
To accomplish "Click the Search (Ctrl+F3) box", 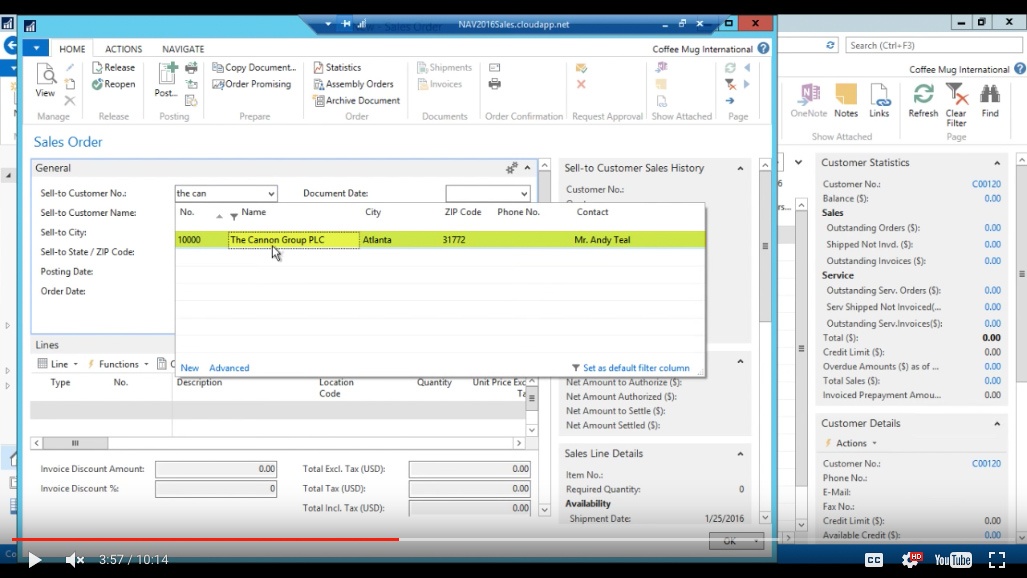I will 933,45.
